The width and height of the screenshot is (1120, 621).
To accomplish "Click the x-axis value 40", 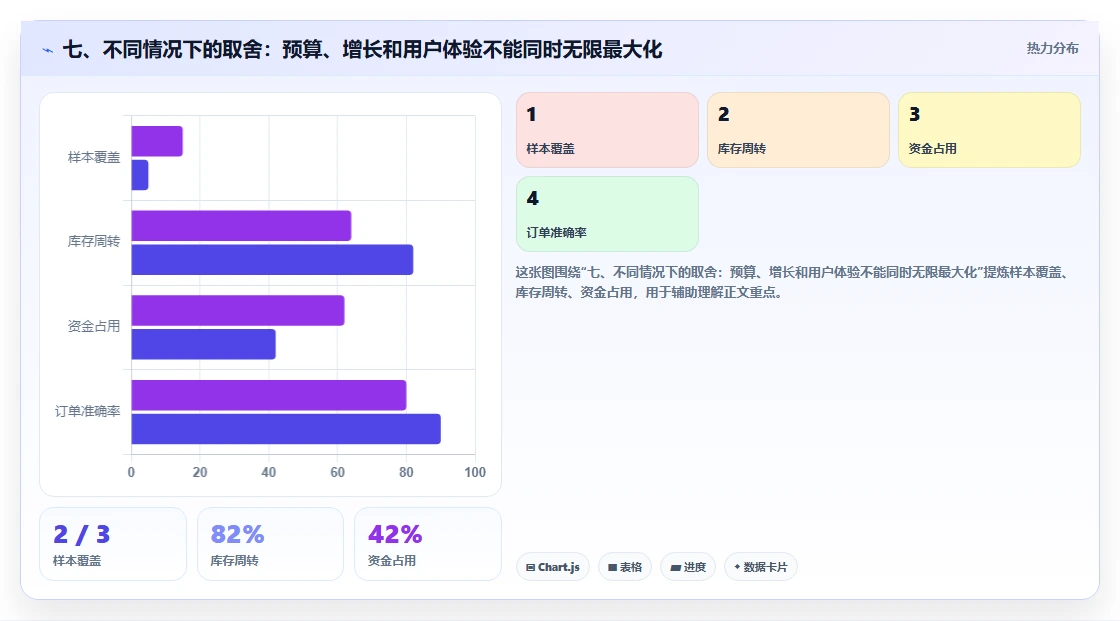I will click(x=269, y=472).
